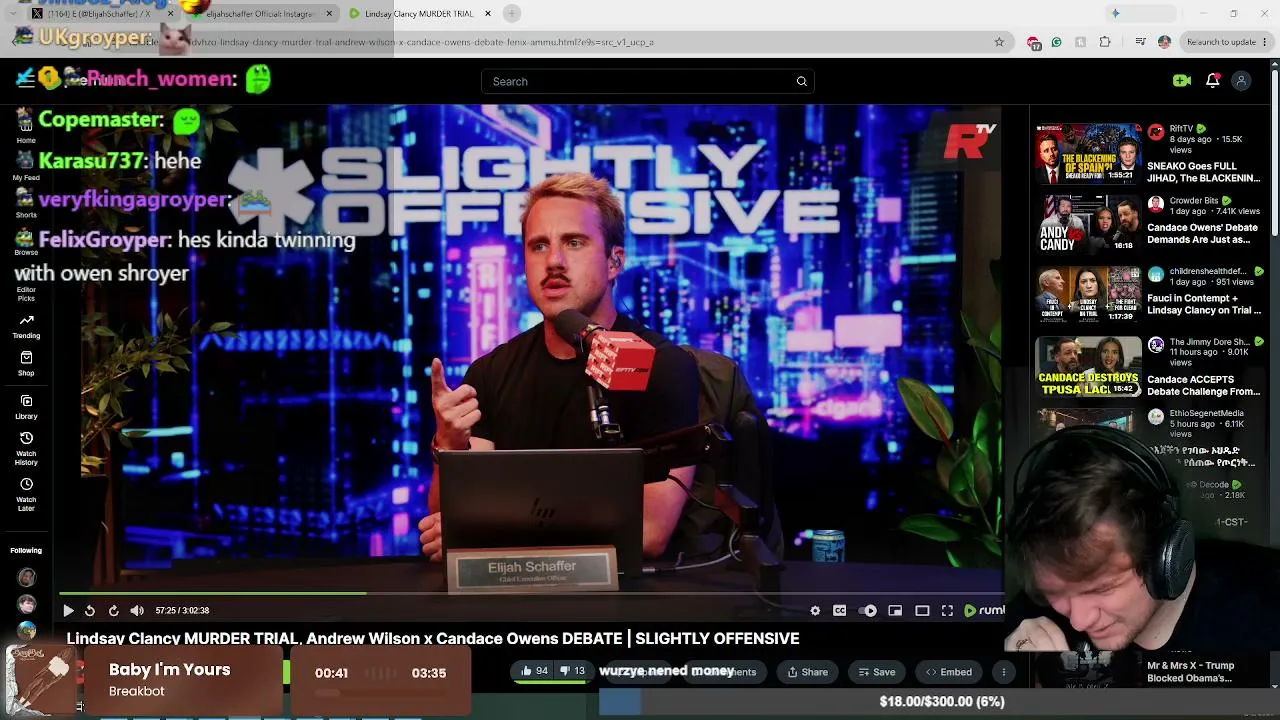Open more options menu beside Embed
Image resolution: width=1280 pixels, height=720 pixels.
1003,672
